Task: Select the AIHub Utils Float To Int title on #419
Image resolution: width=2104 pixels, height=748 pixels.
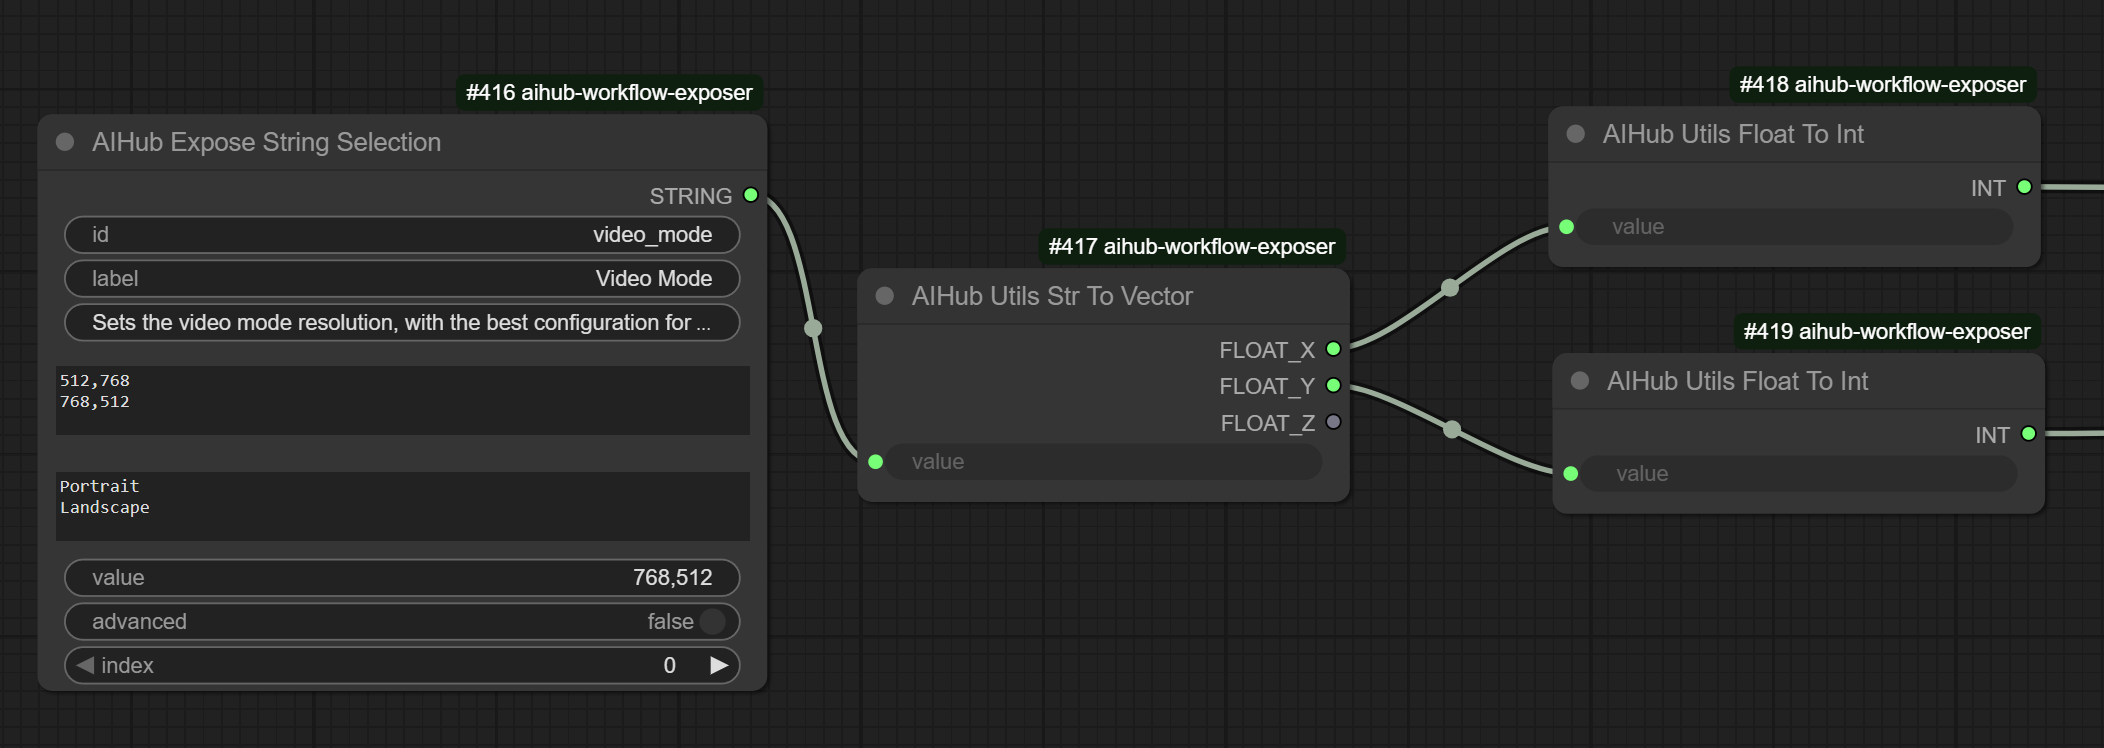Action: tap(1737, 381)
